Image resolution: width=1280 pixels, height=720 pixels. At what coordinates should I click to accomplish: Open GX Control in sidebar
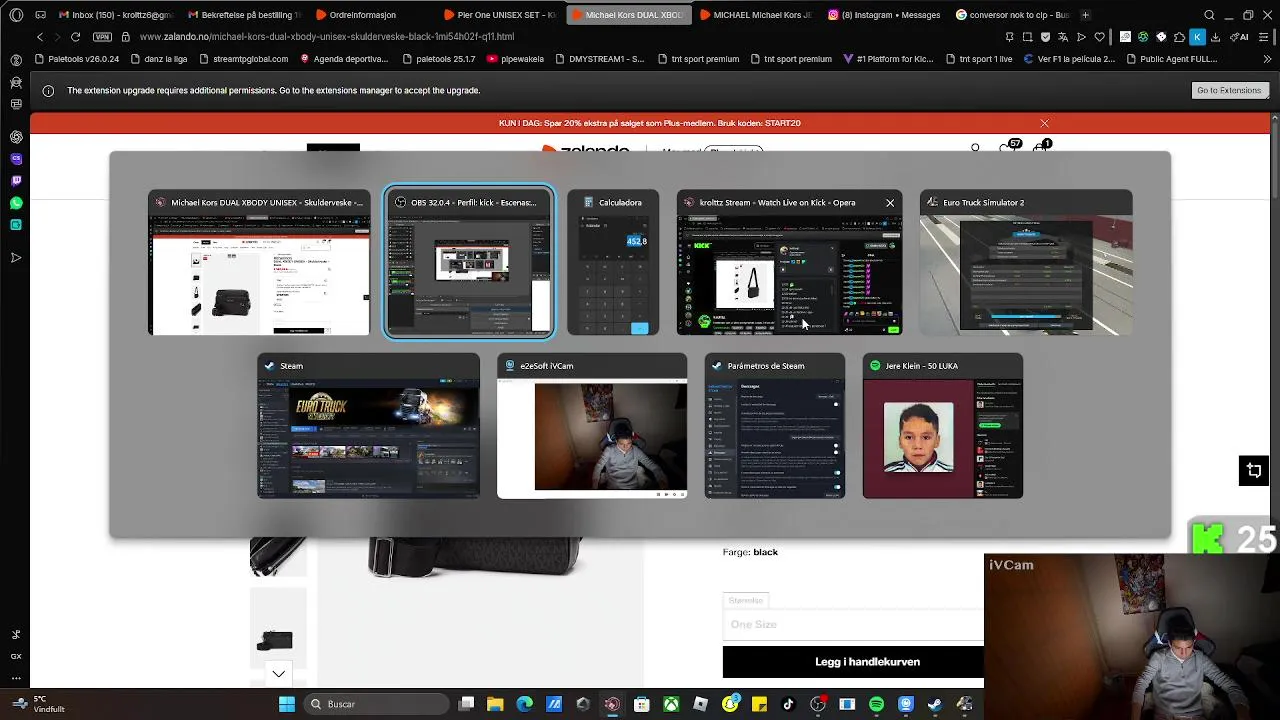coord(16,656)
